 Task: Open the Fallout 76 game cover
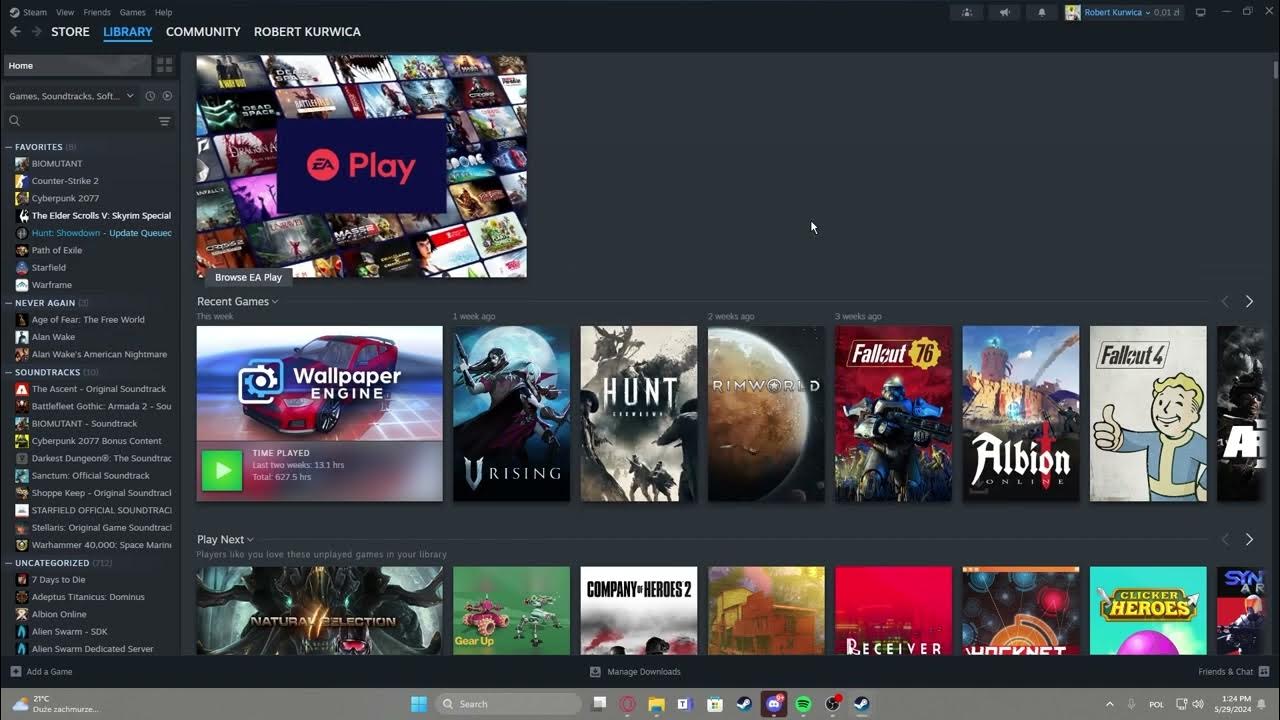pos(893,413)
